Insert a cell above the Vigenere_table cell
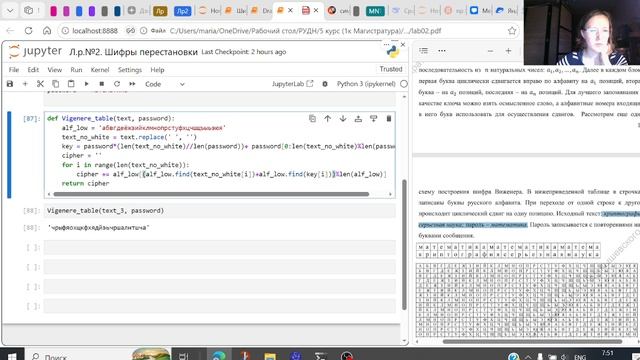Viewport: 640px width, 360px height. (x=358, y=118)
